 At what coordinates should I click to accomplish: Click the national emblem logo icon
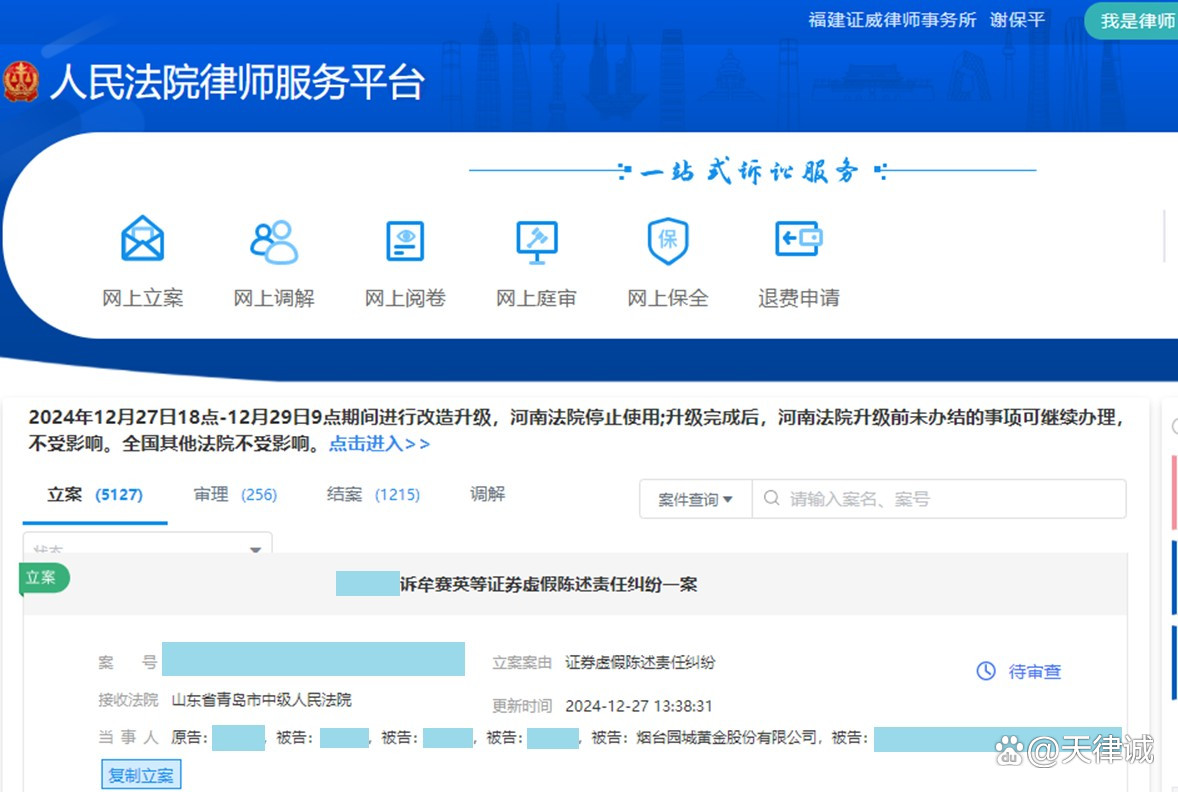click(21, 82)
